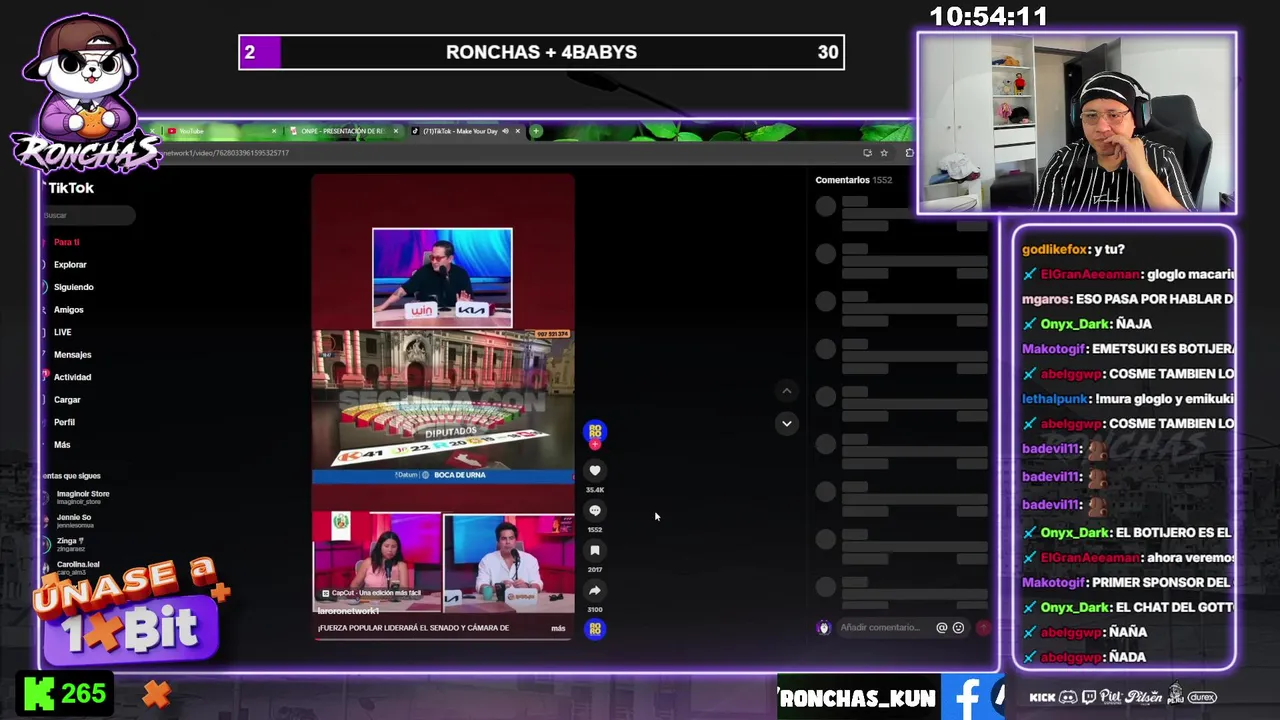Open Explorar in TikTok sidebar
This screenshot has height=720, width=1280.
tap(70, 265)
